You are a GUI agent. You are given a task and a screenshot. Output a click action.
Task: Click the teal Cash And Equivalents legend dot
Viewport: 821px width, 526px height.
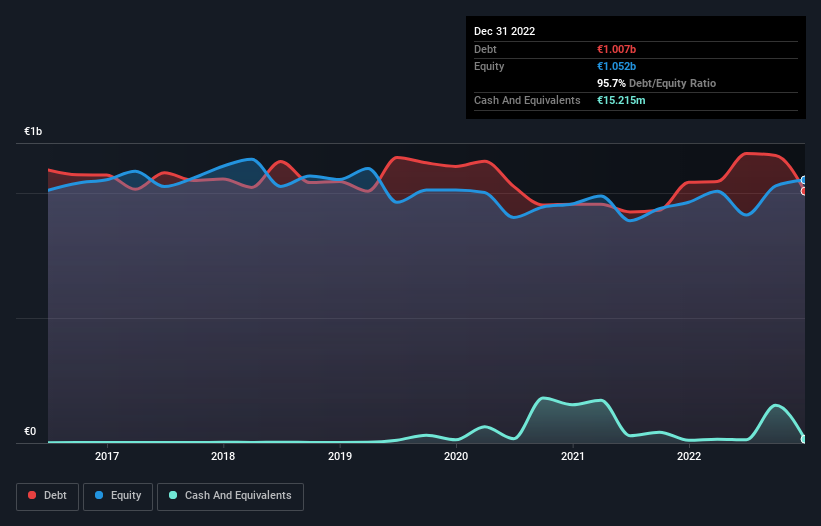[173, 495]
